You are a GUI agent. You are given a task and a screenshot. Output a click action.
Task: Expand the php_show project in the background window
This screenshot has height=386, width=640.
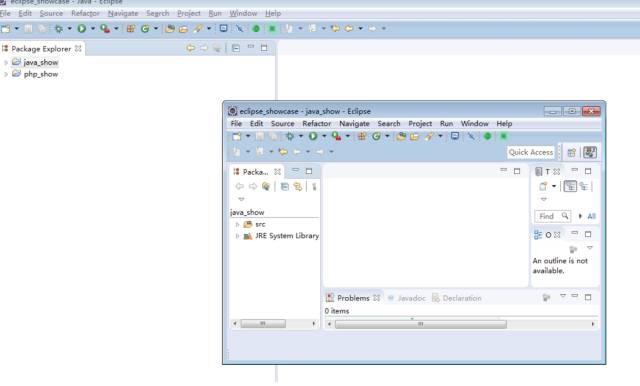(6, 74)
